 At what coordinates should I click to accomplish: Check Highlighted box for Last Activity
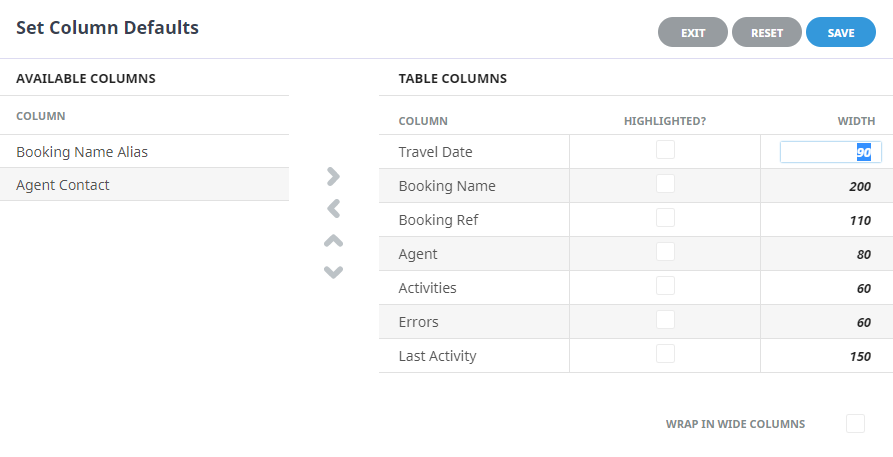point(665,354)
